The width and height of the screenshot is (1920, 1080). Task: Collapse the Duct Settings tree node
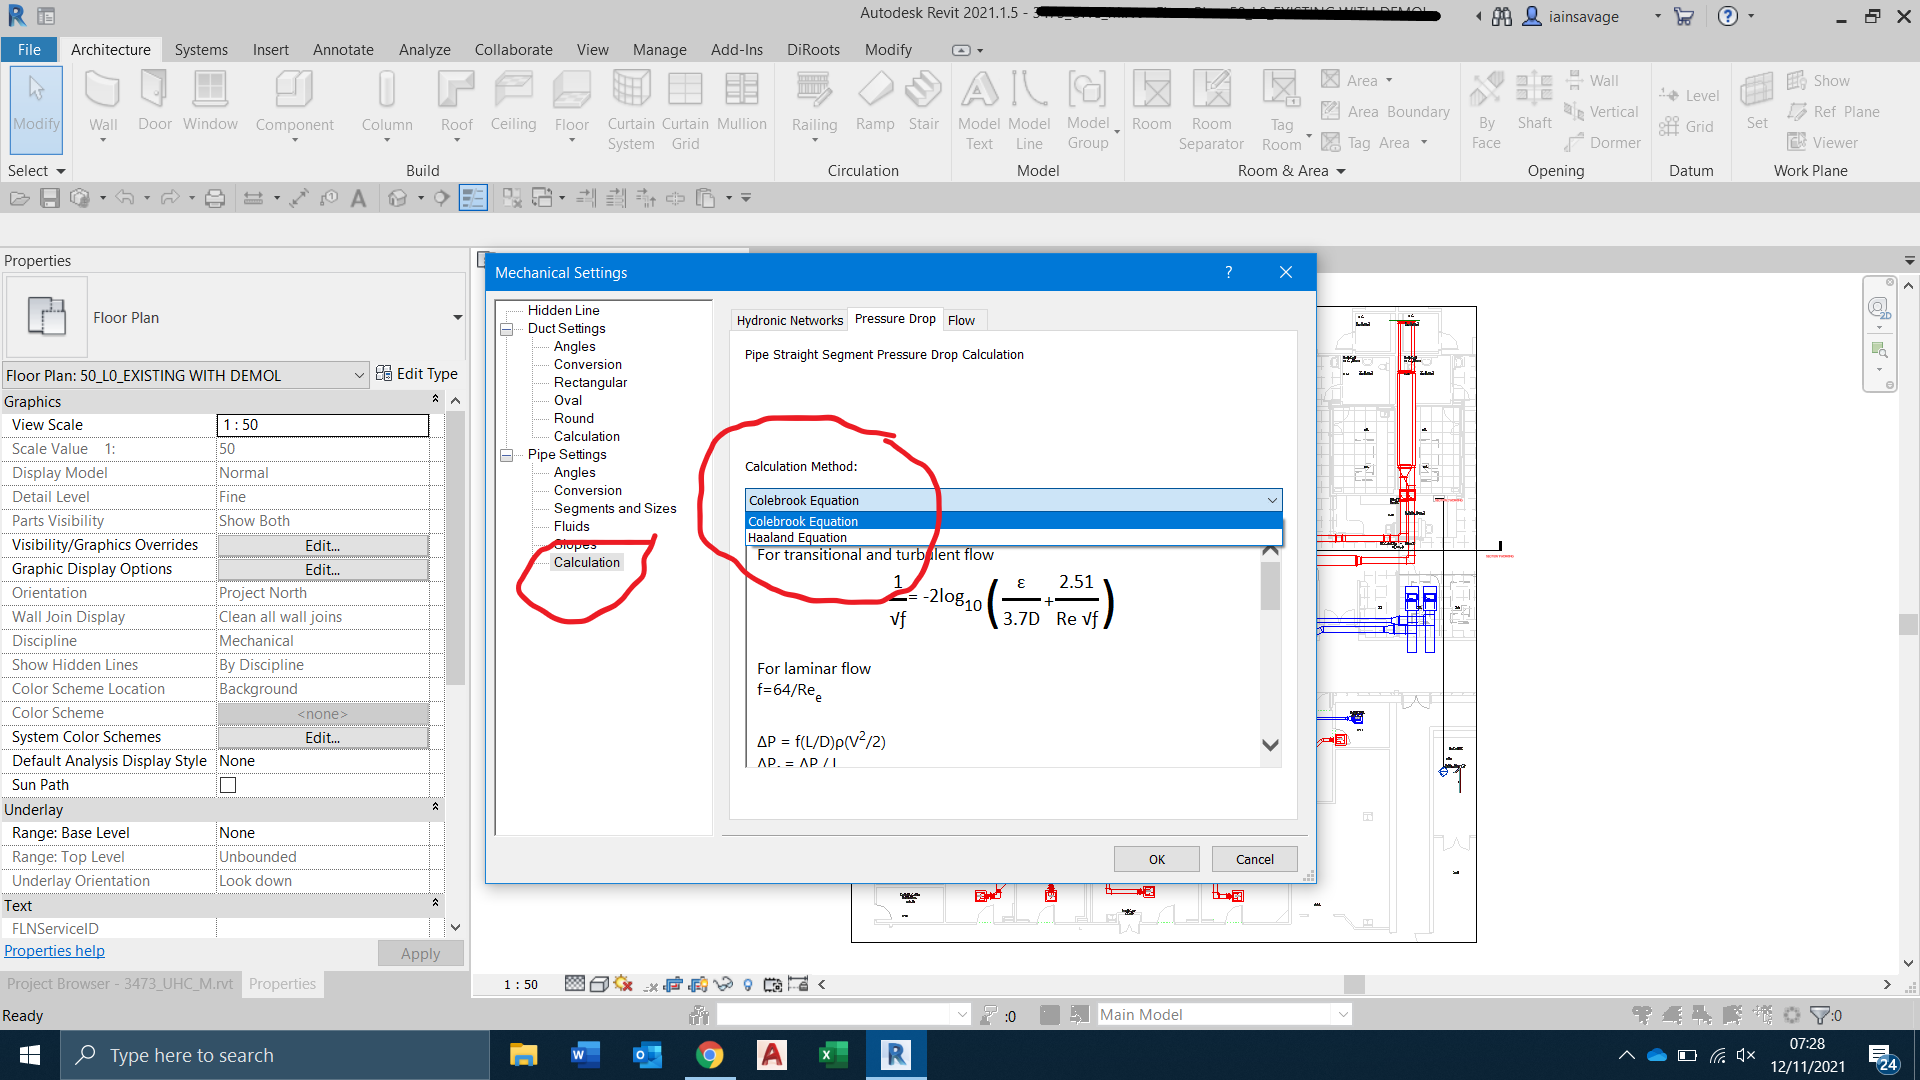507,329
